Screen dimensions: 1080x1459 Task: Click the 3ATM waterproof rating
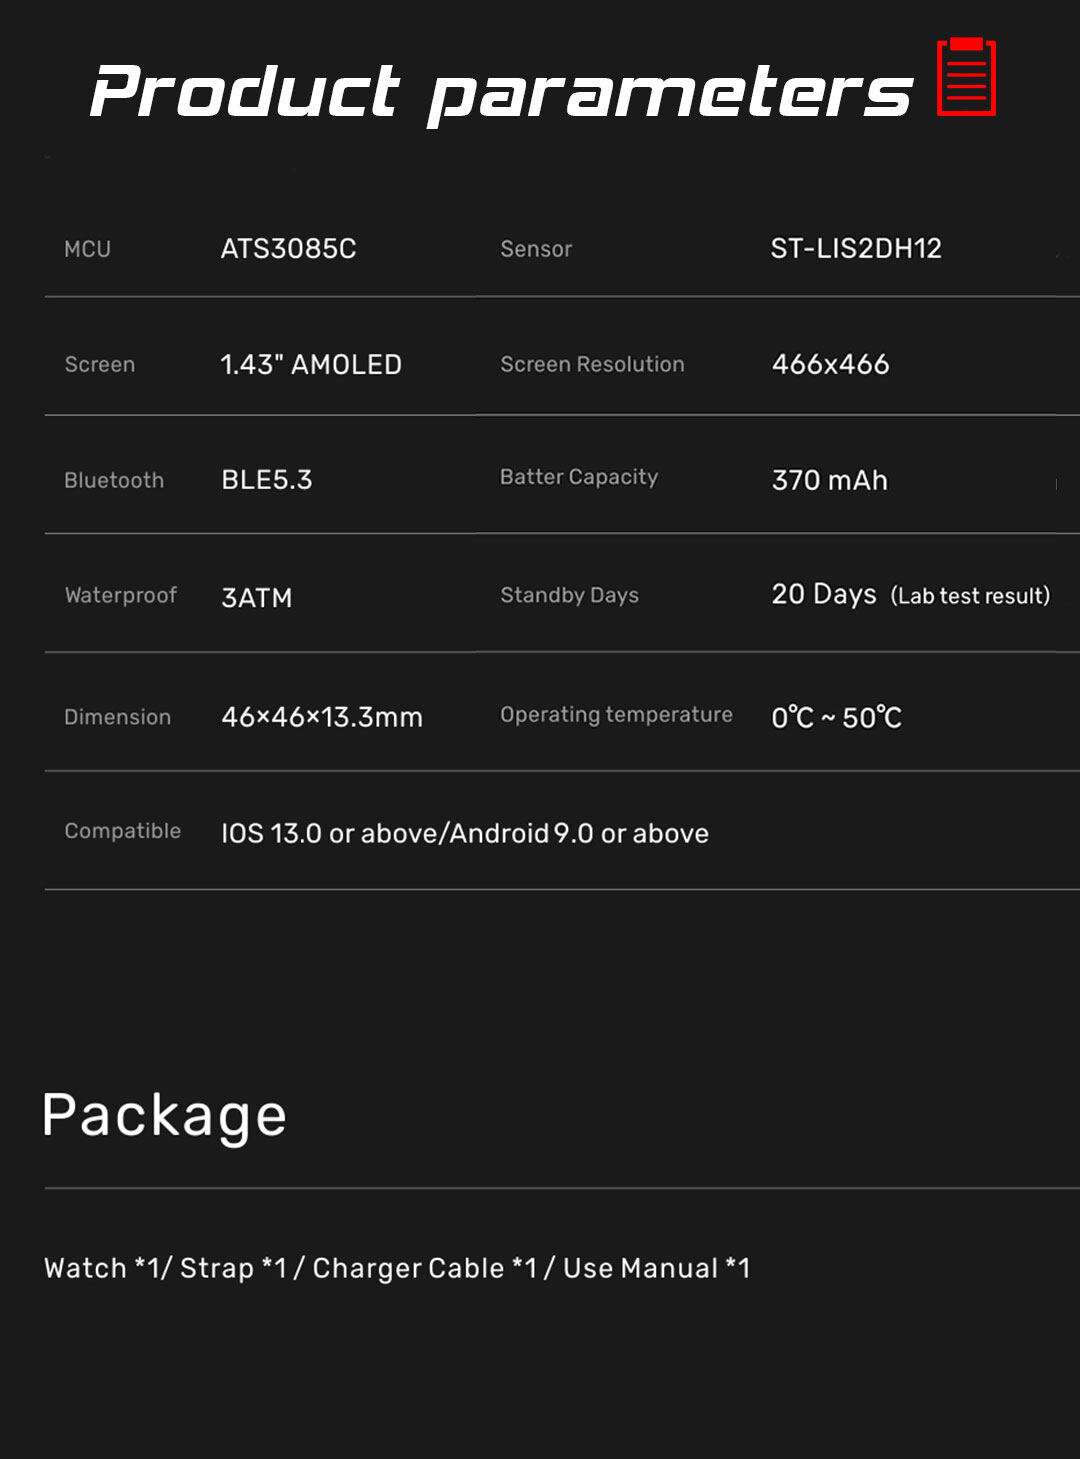(x=257, y=598)
